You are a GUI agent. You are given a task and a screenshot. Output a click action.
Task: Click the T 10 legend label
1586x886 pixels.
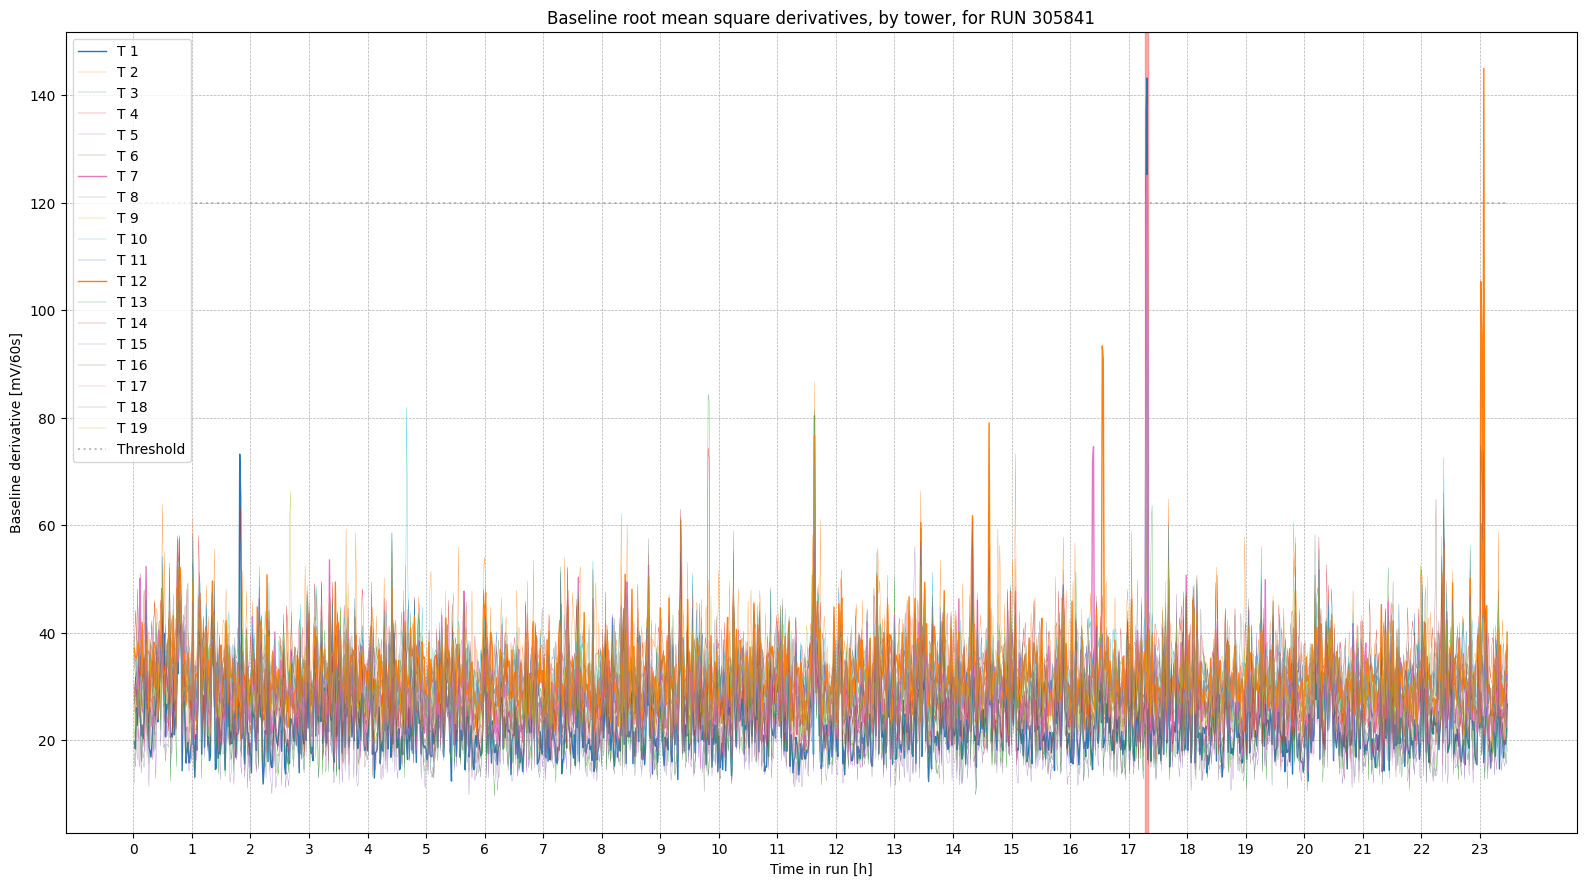pos(132,239)
